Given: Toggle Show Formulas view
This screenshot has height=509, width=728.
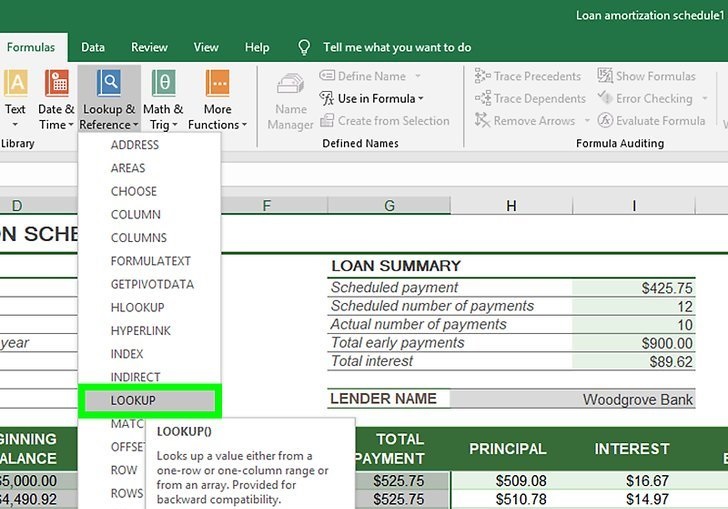Looking at the screenshot, I should click(x=646, y=76).
